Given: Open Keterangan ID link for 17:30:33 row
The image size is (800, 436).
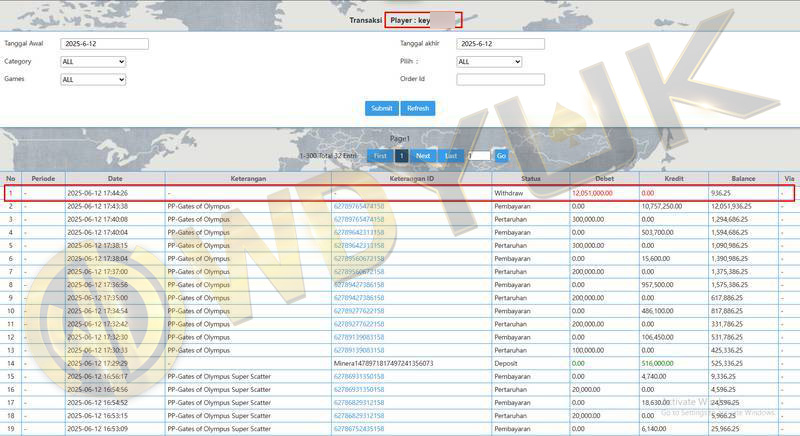Looking at the screenshot, I should tap(359, 350).
